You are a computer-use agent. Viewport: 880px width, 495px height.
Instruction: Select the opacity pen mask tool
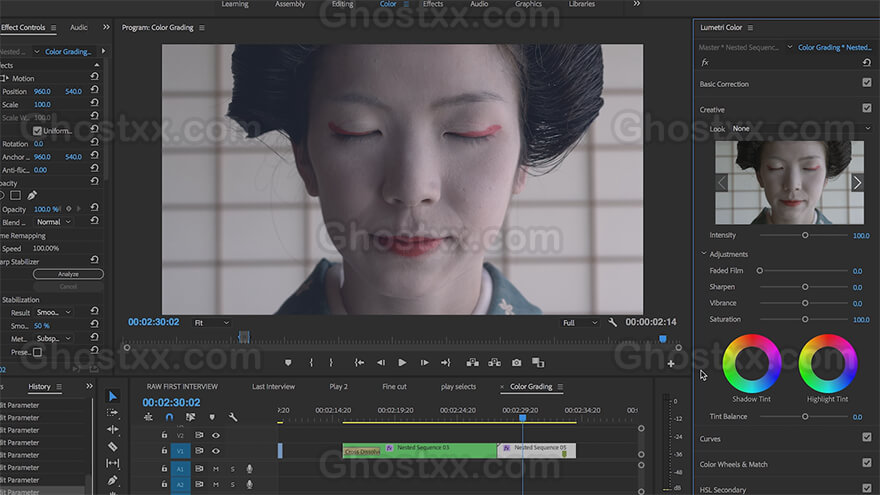tap(32, 195)
